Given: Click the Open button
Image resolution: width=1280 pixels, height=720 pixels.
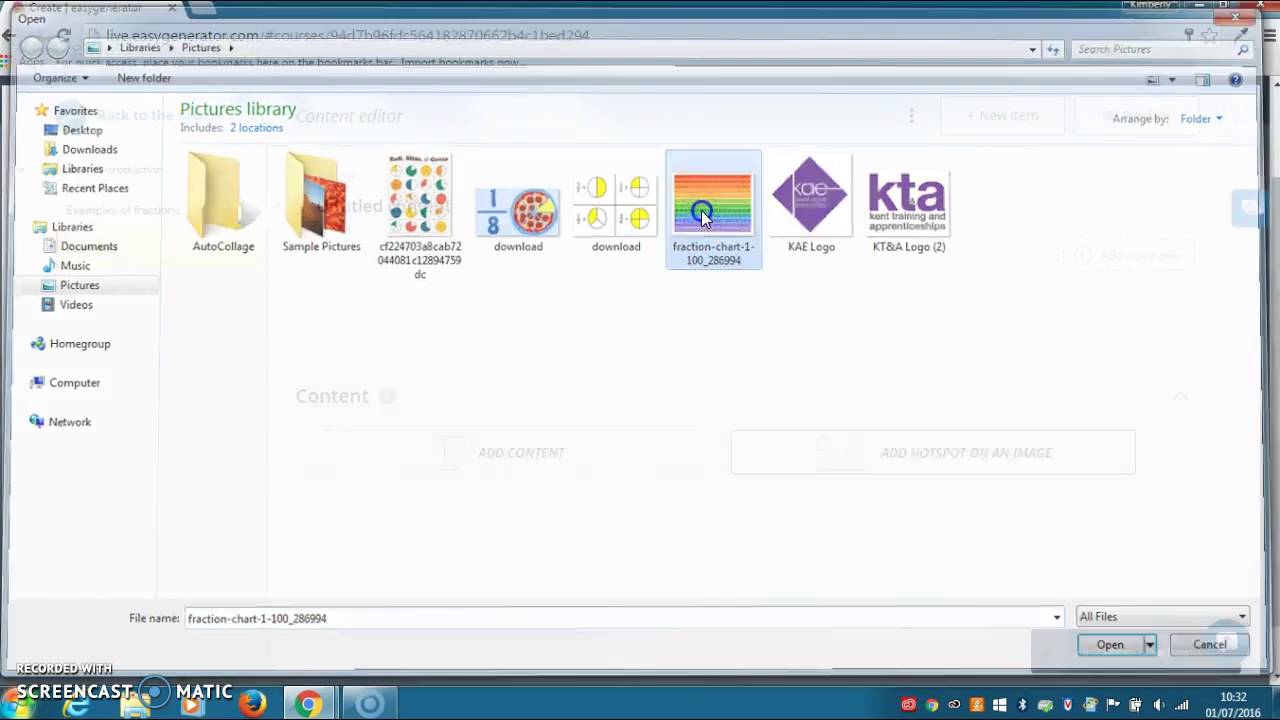Looking at the screenshot, I should tap(1110, 645).
